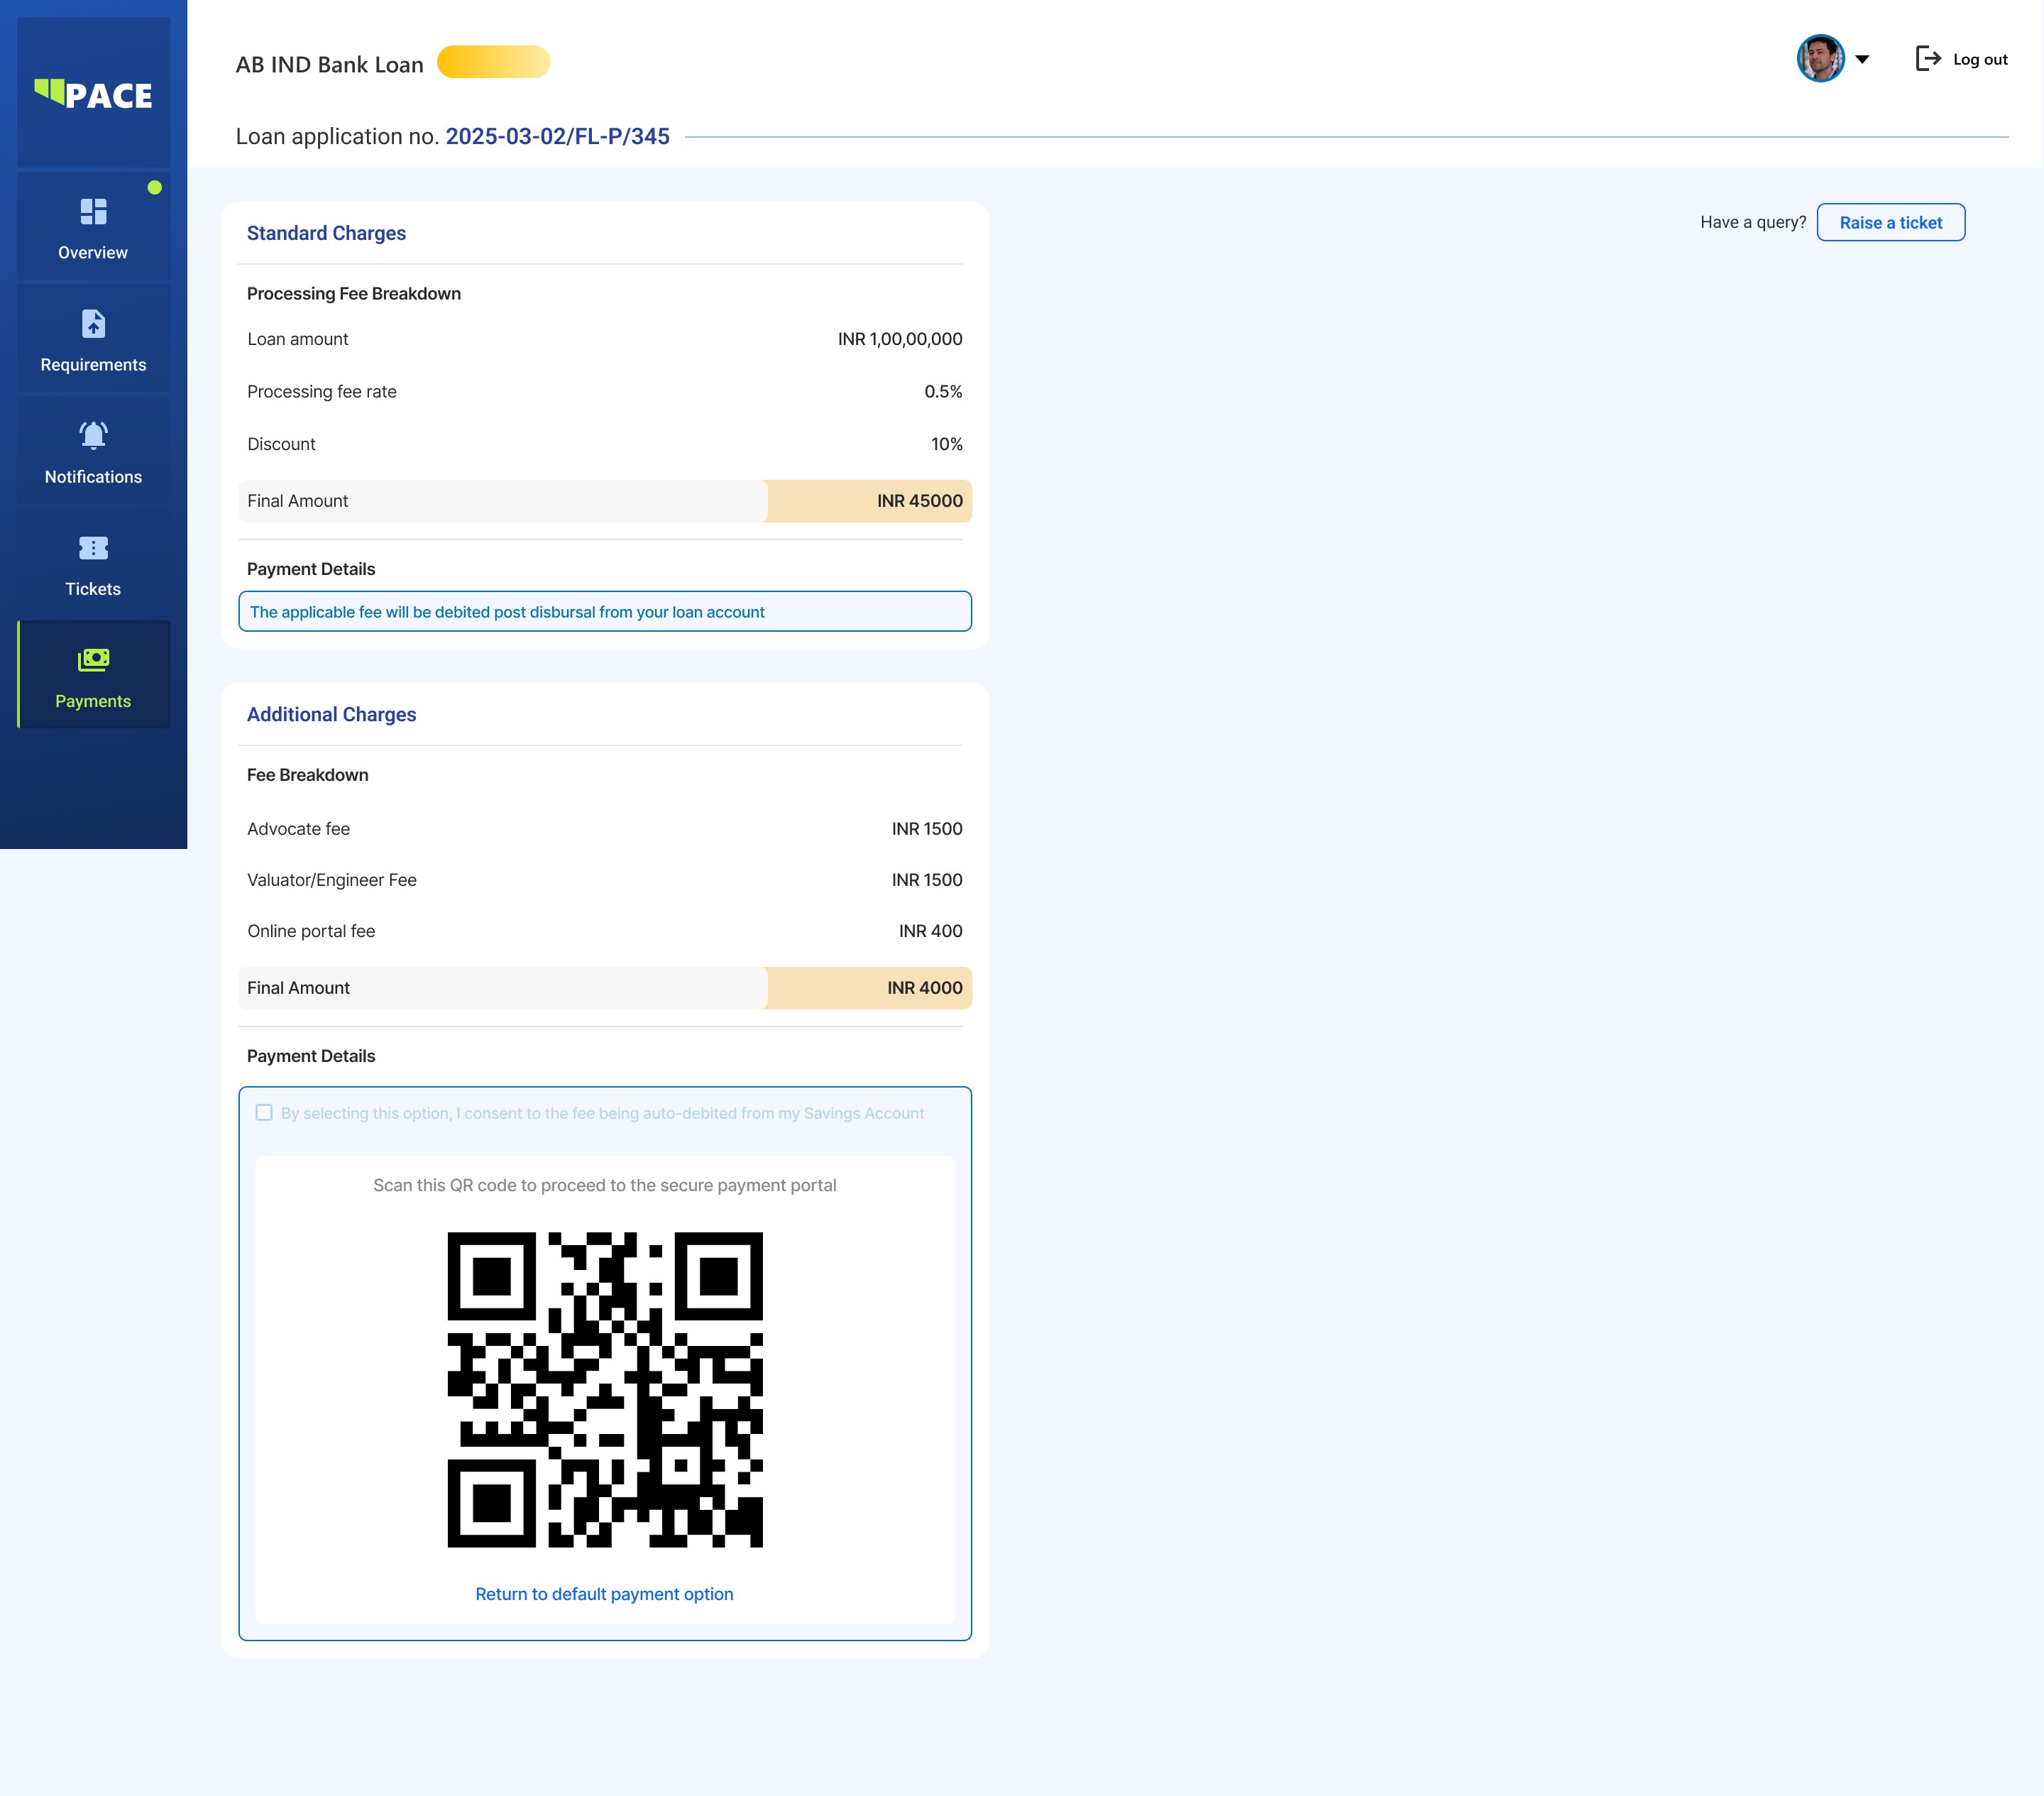Go to Requirements menu item
Viewport: 2044px width, 1796px height.
(93, 365)
